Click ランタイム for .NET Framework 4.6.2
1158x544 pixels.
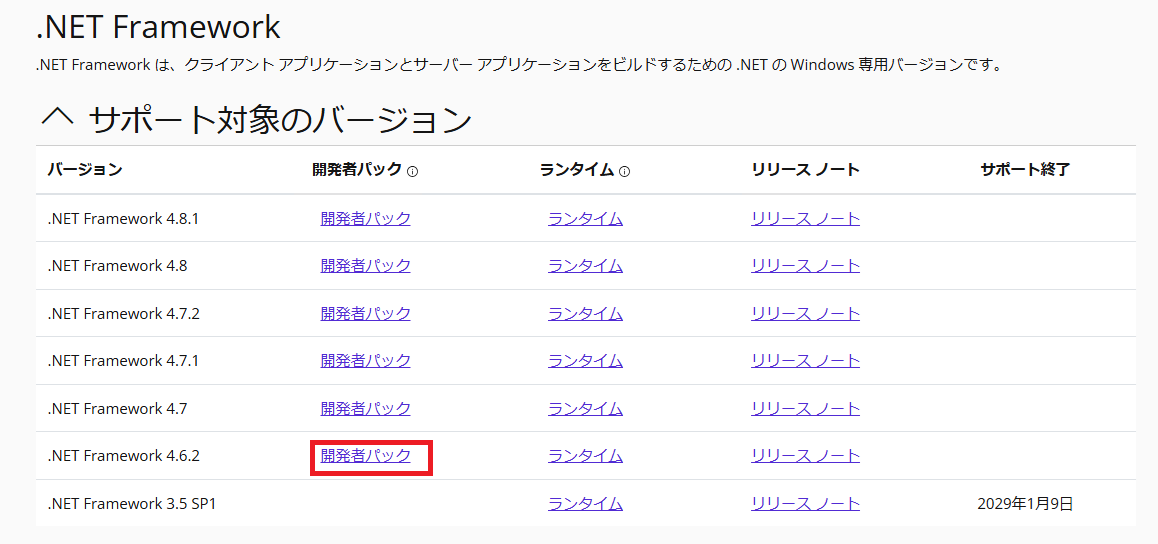coord(585,455)
